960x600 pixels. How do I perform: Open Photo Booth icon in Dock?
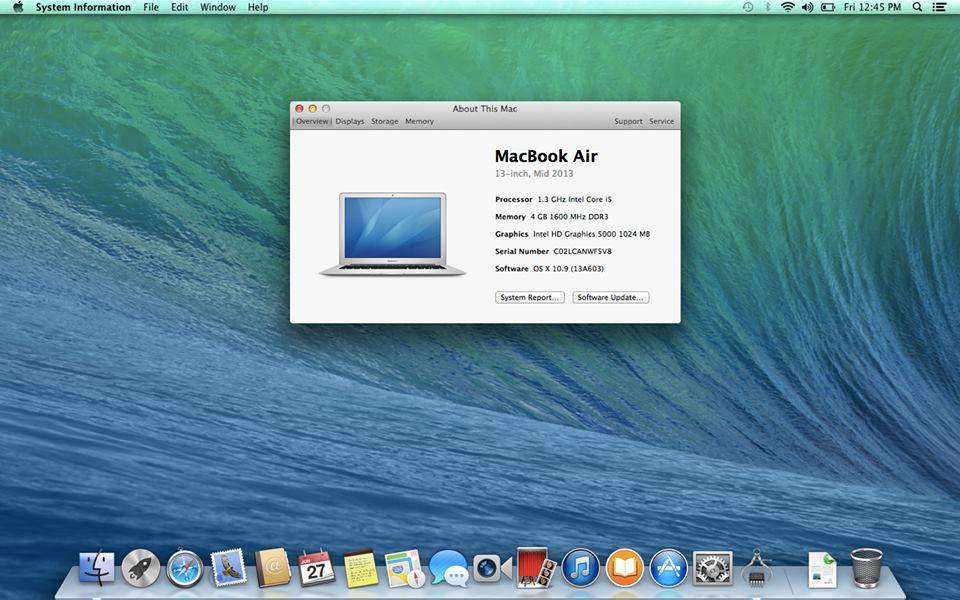pos(536,568)
